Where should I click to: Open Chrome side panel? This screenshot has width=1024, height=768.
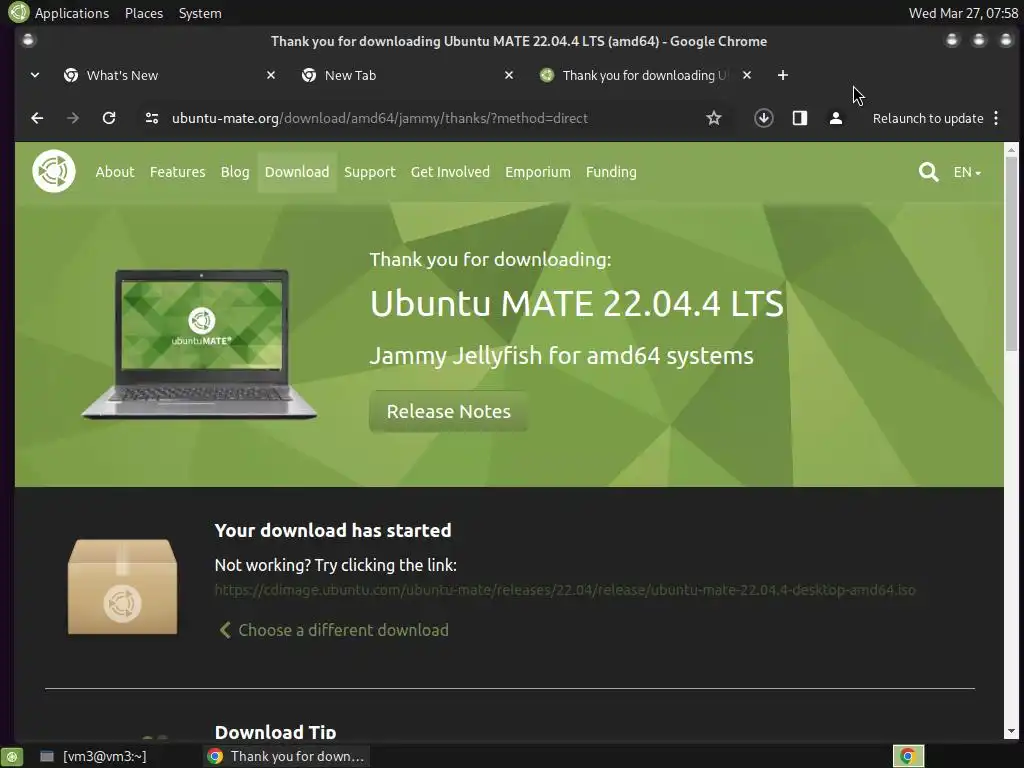[799, 118]
